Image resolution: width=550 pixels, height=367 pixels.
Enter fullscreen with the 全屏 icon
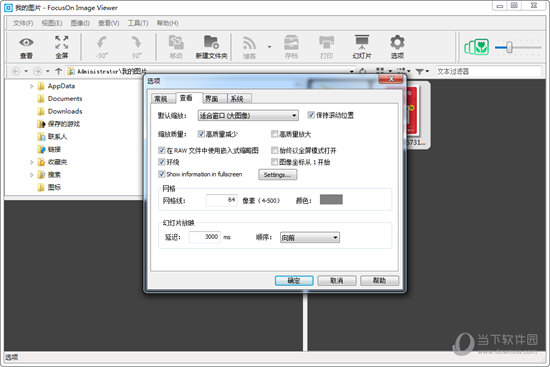click(x=62, y=42)
